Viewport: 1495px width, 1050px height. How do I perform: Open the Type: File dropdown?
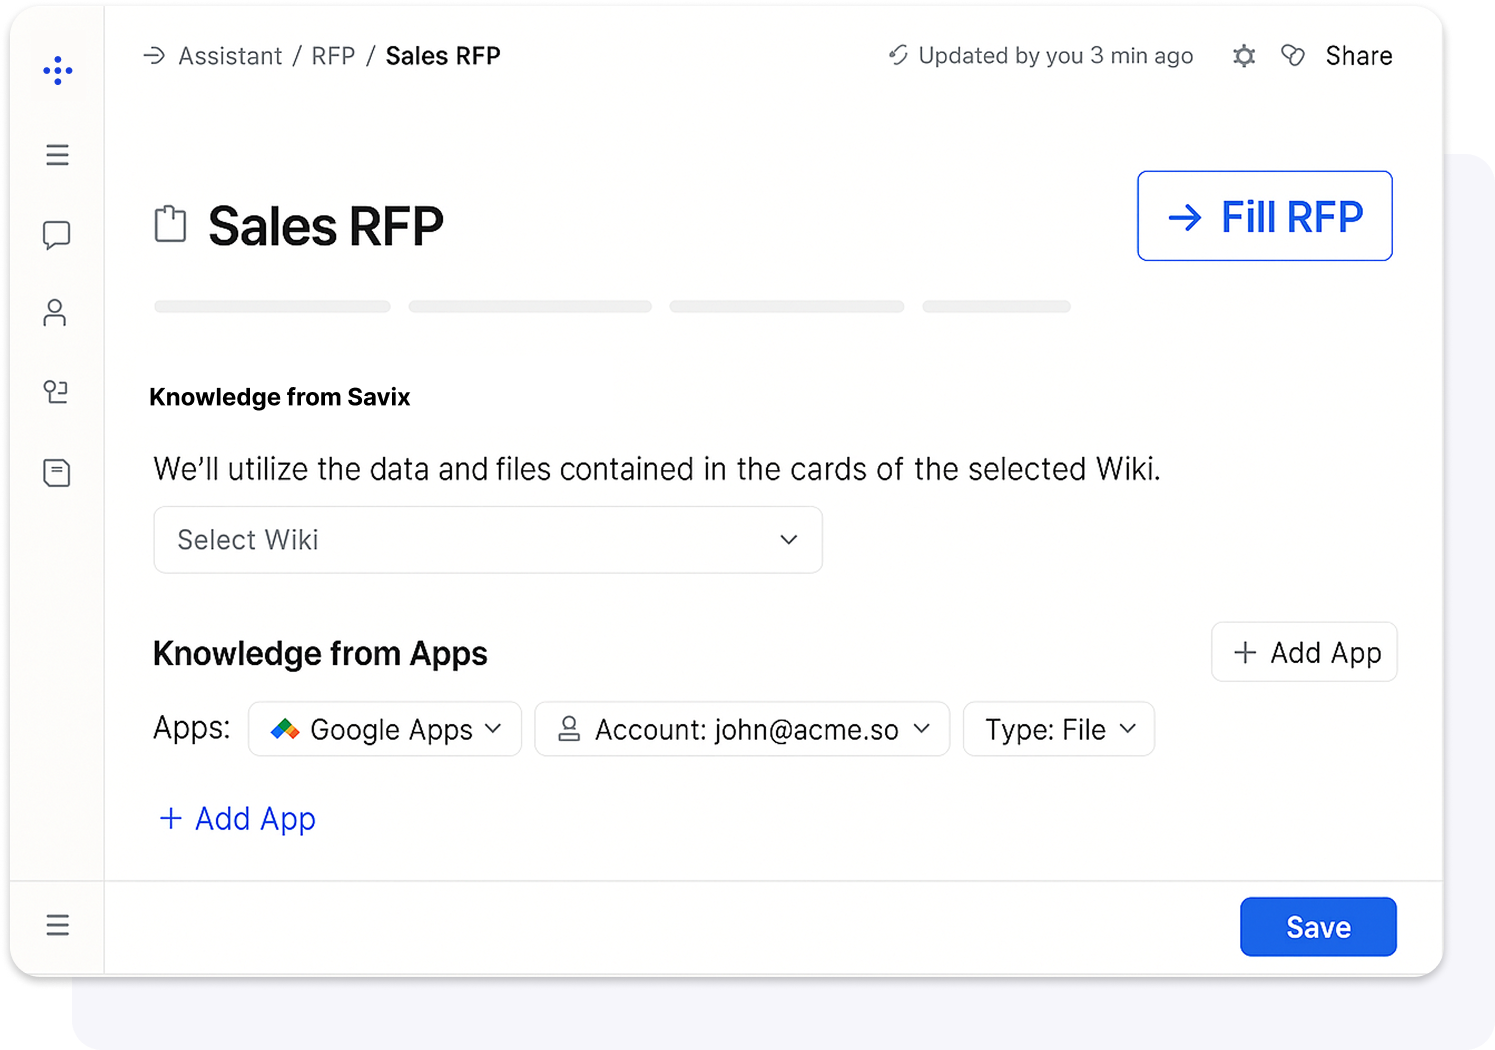click(x=1058, y=730)
